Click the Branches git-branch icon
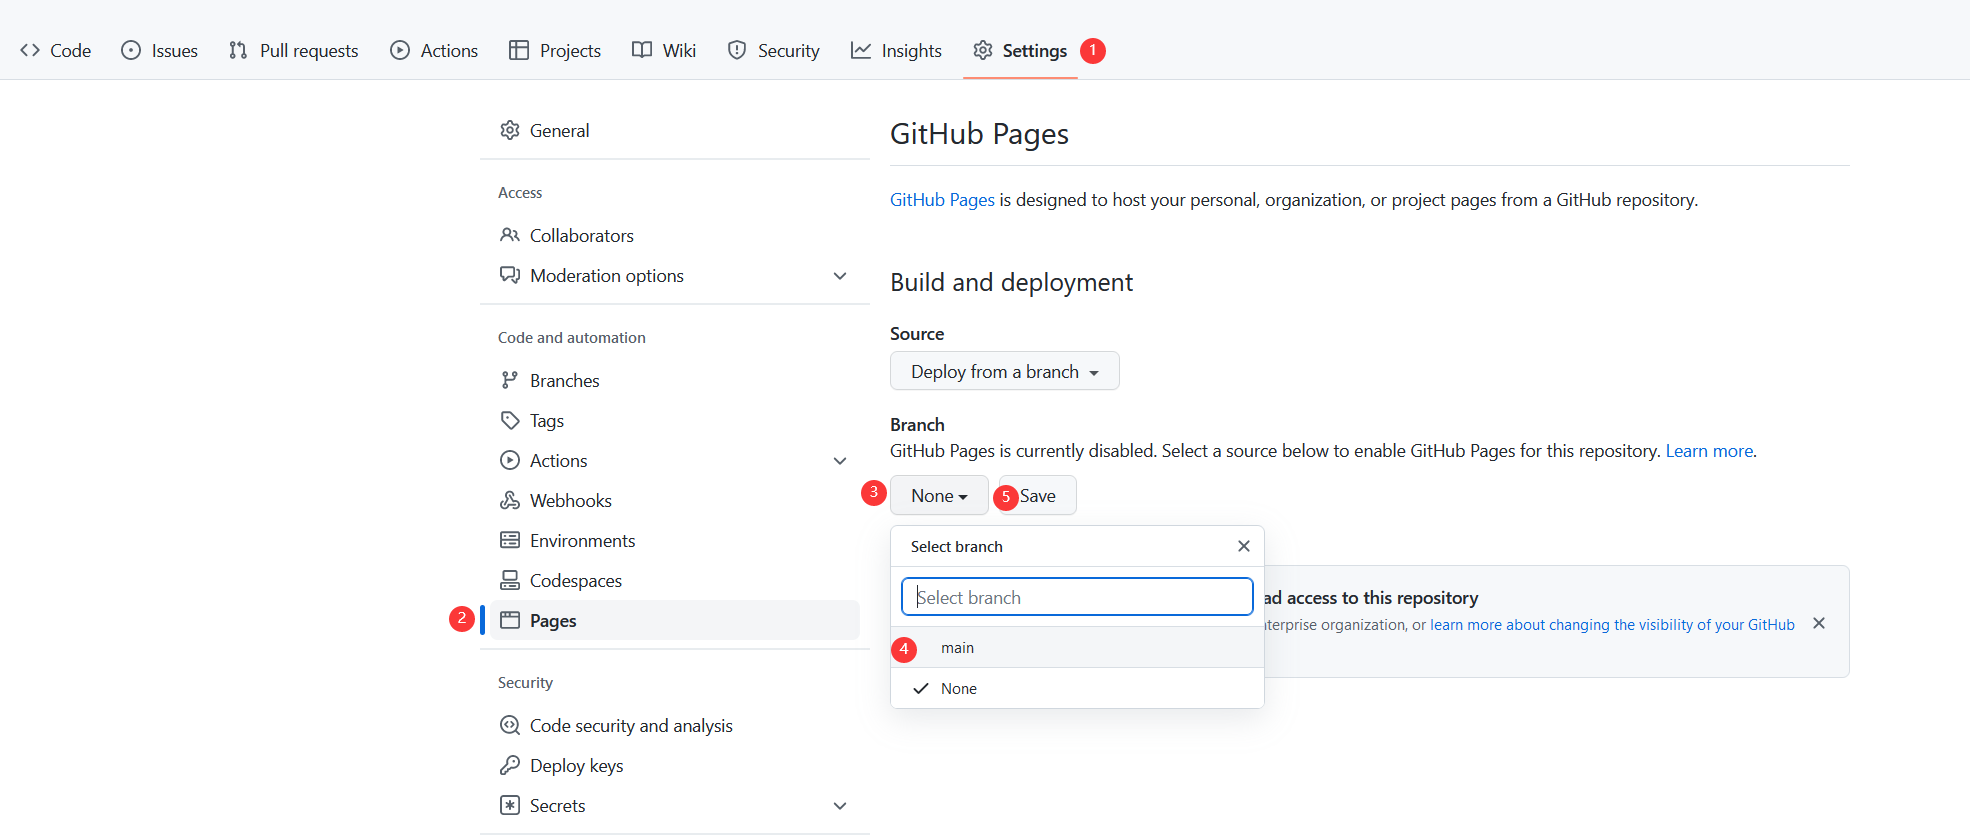The height and width of the screenshot is (840, 1970). point(510,380)
